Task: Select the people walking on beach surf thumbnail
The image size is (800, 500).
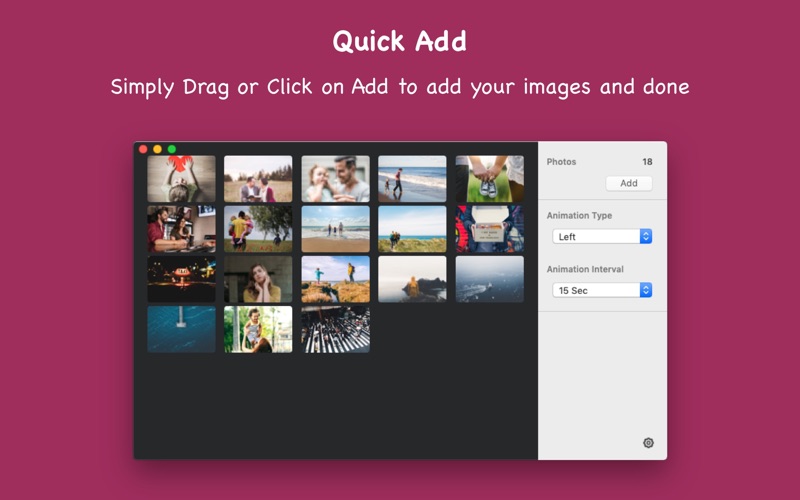Action: click(412, 179)
